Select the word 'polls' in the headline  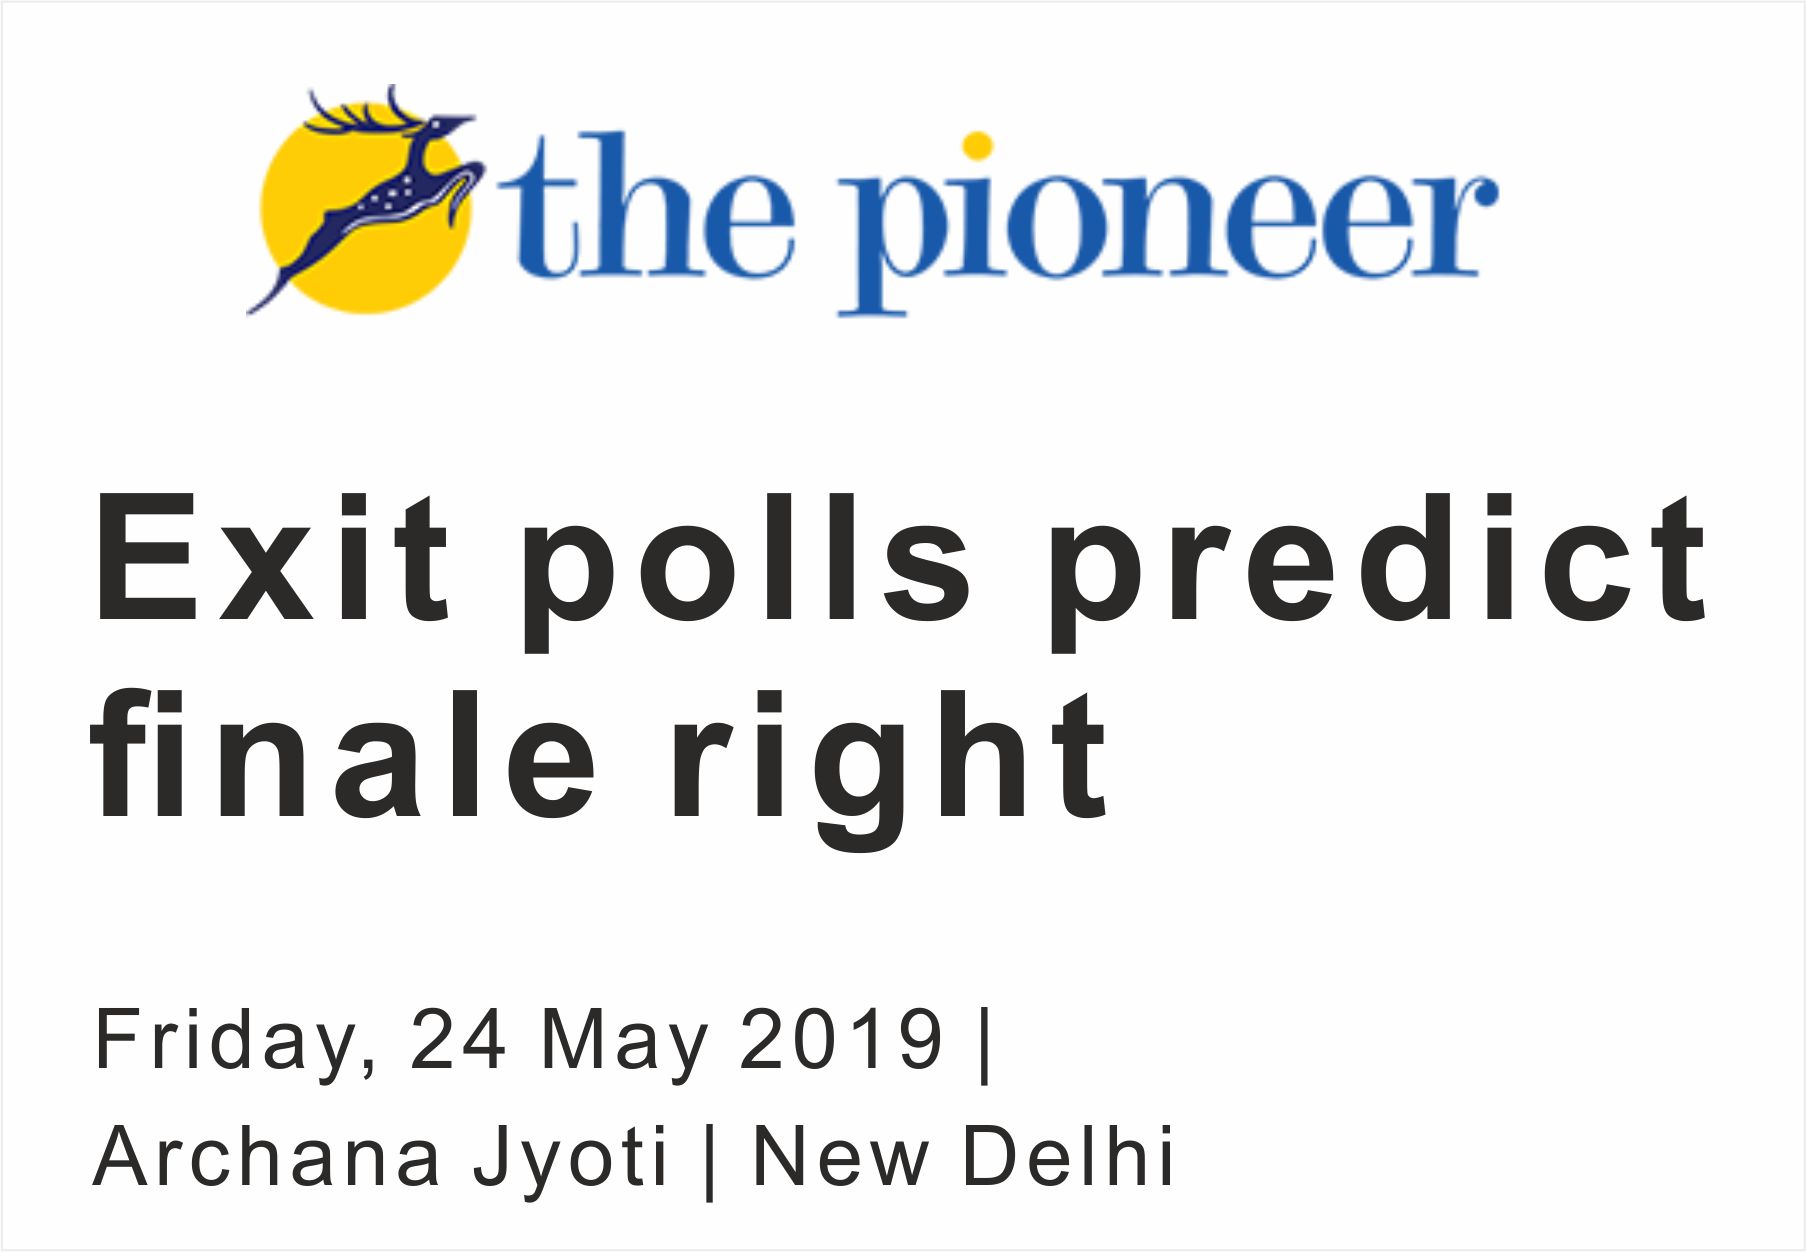point(745,565)
